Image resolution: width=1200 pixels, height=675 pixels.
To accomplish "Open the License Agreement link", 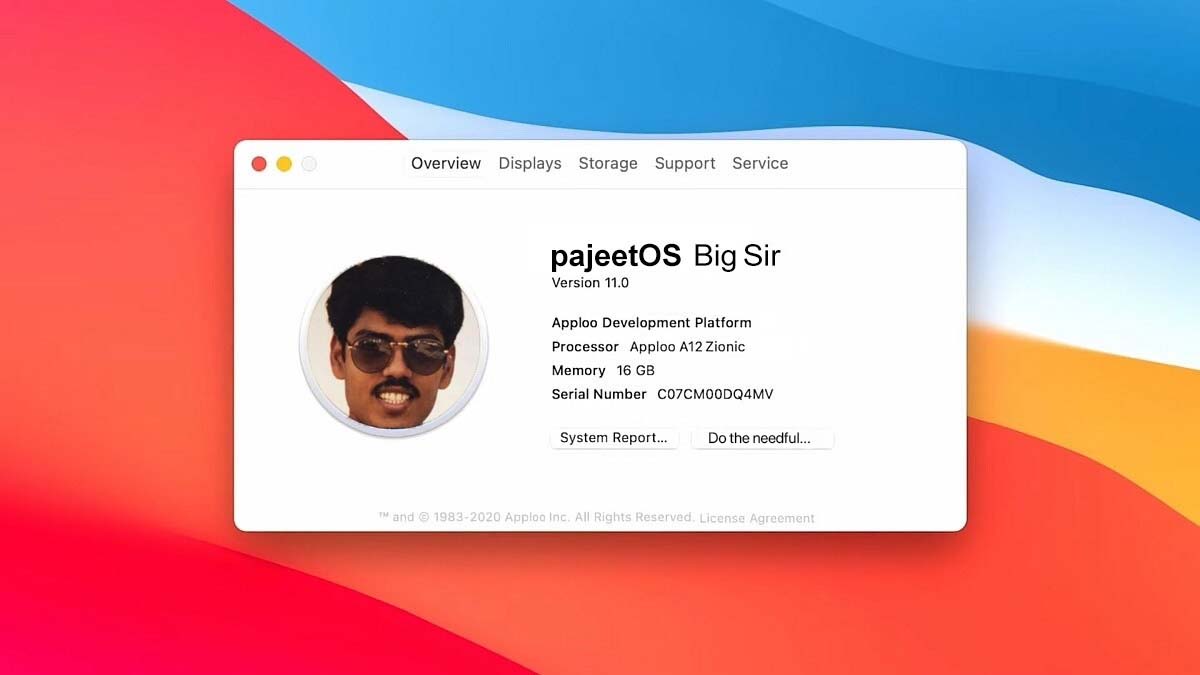I will tap(757, 518).
